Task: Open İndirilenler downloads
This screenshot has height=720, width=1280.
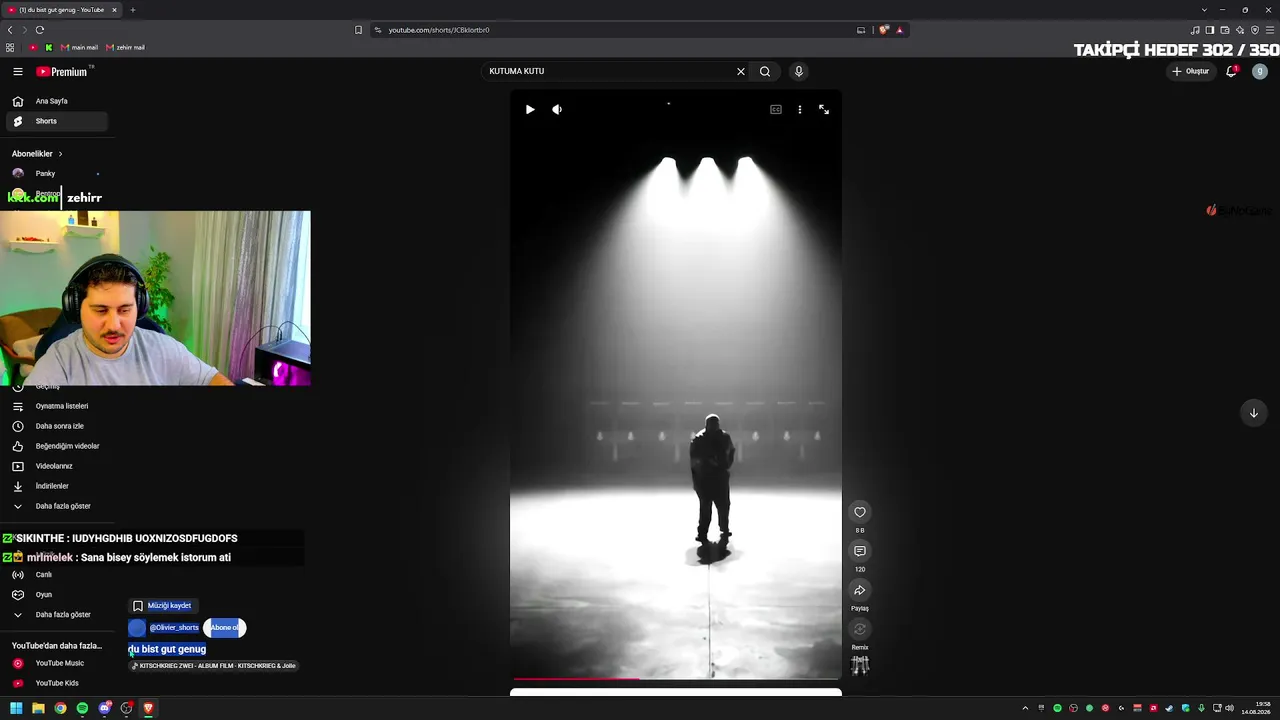Action: click(56, 486)
